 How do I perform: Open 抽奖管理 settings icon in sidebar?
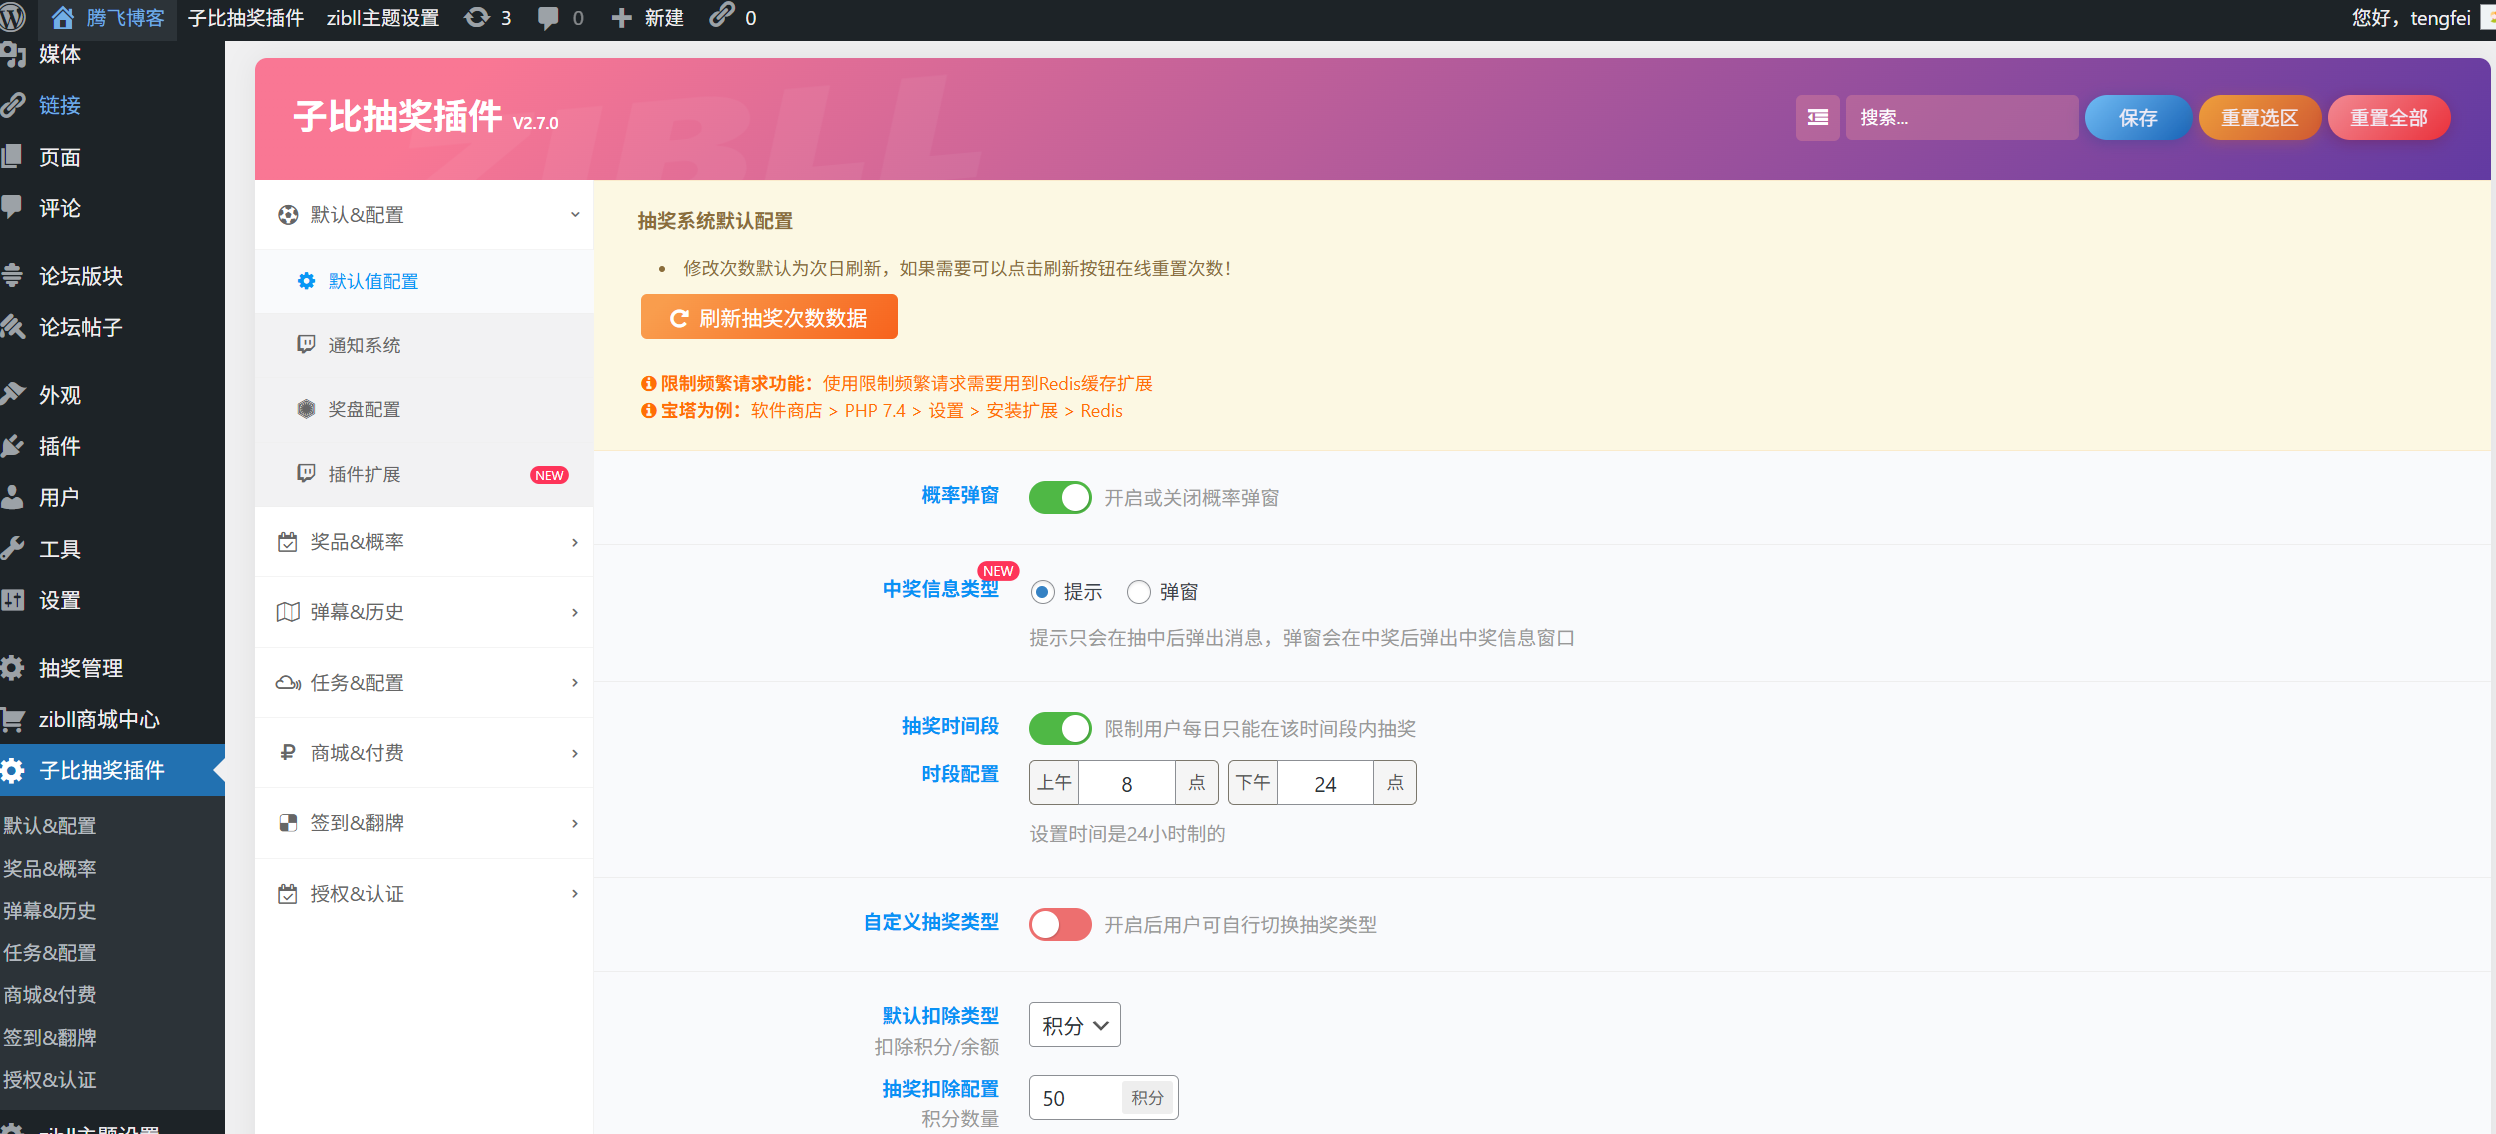coord(13,667)
